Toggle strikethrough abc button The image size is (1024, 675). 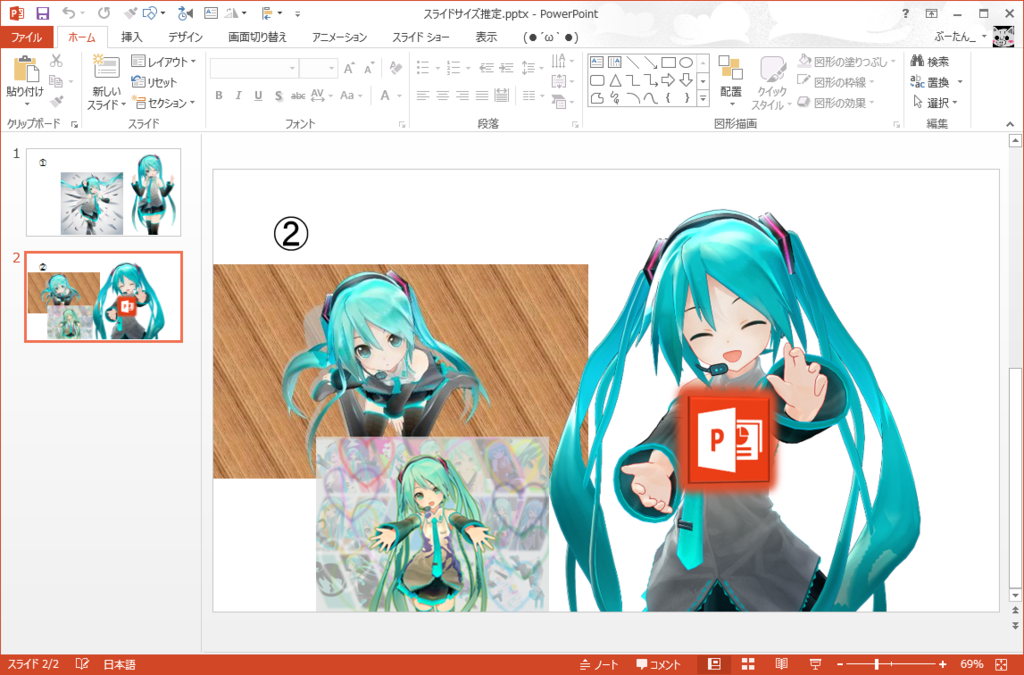click(x=298, y=95)
